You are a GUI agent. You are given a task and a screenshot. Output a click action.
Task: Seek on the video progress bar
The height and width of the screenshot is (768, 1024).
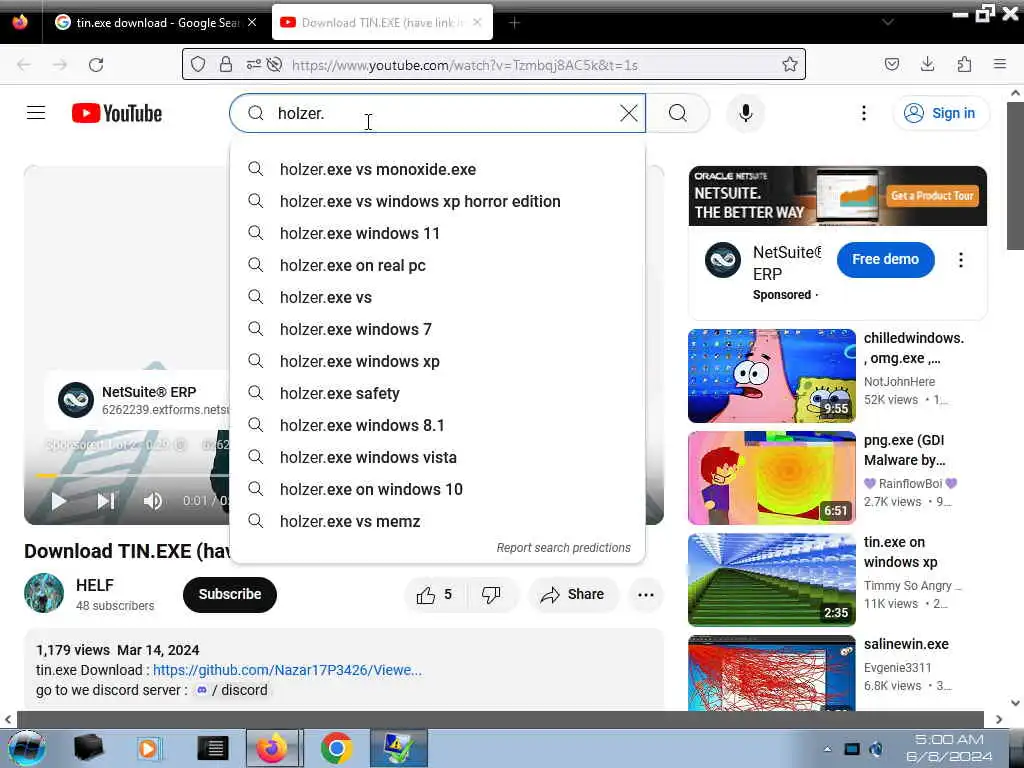(132, 475)
